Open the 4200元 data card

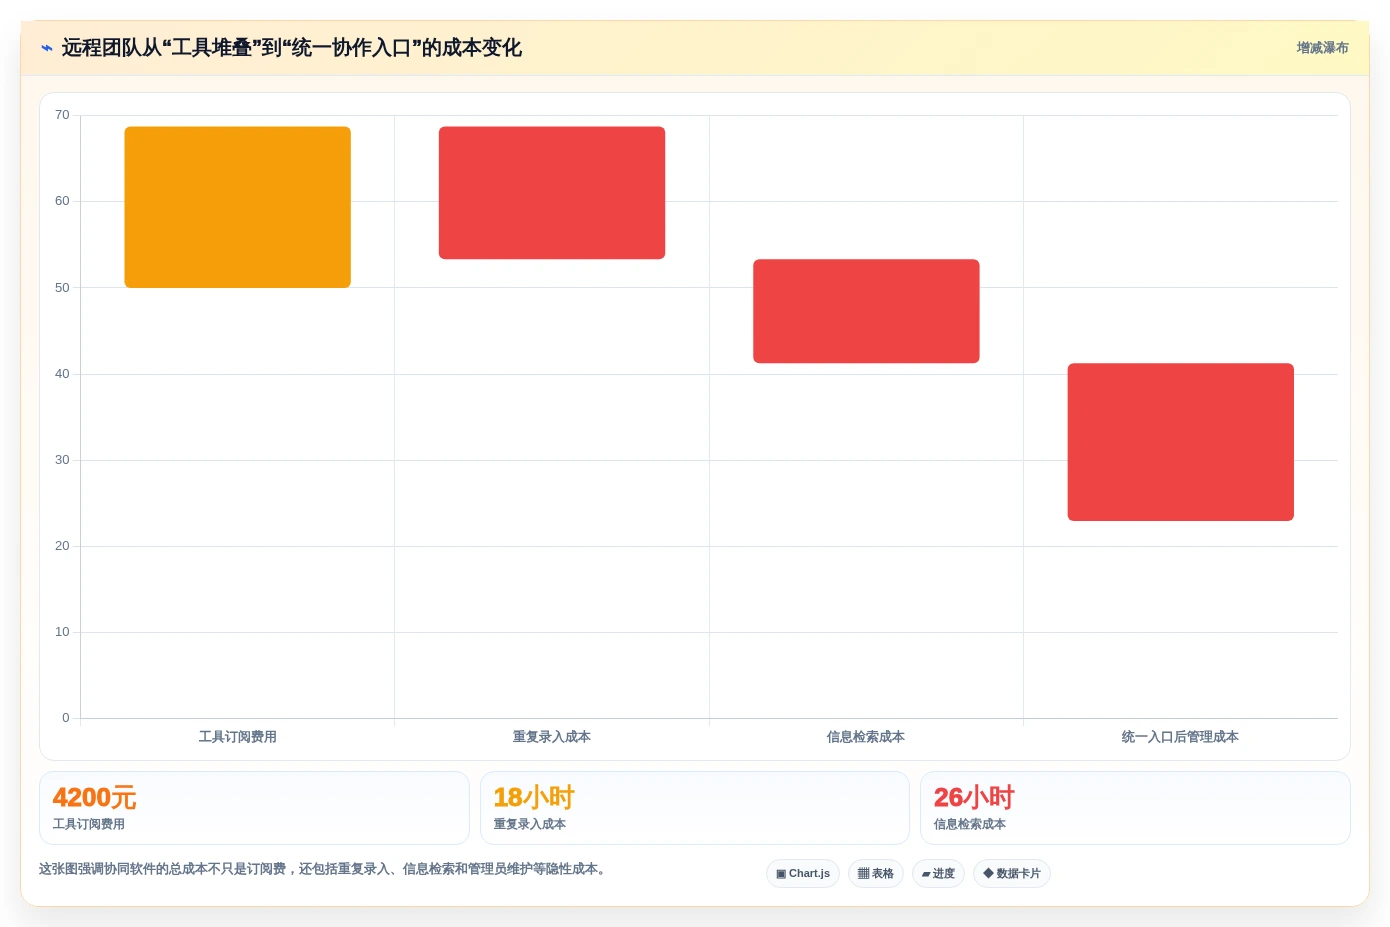coord(254,808)
